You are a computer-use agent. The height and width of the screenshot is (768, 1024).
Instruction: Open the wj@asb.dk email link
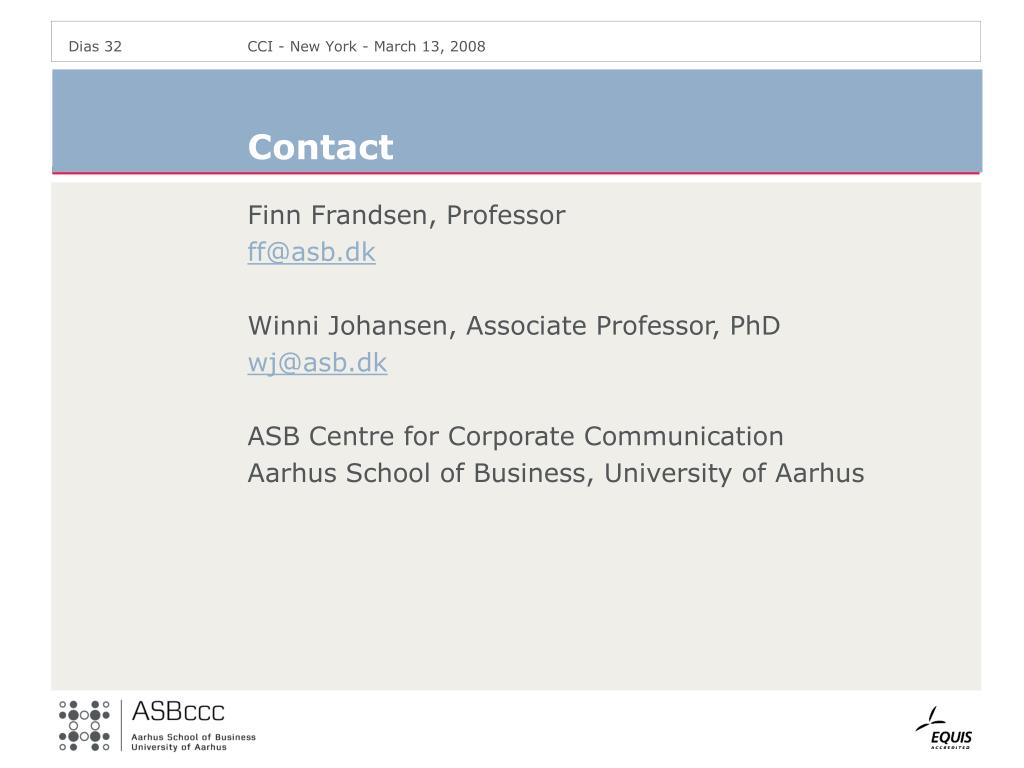pos(317,363)
